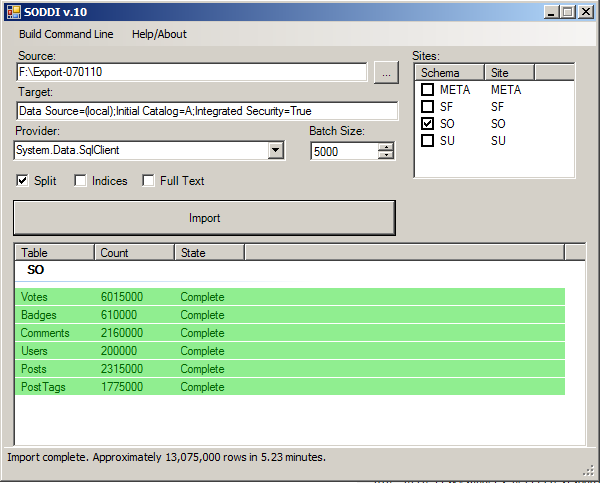Image resolution: width=600 pixels, height=483 pixels.
Task: Select the Users table row
Action: [290, 351]
